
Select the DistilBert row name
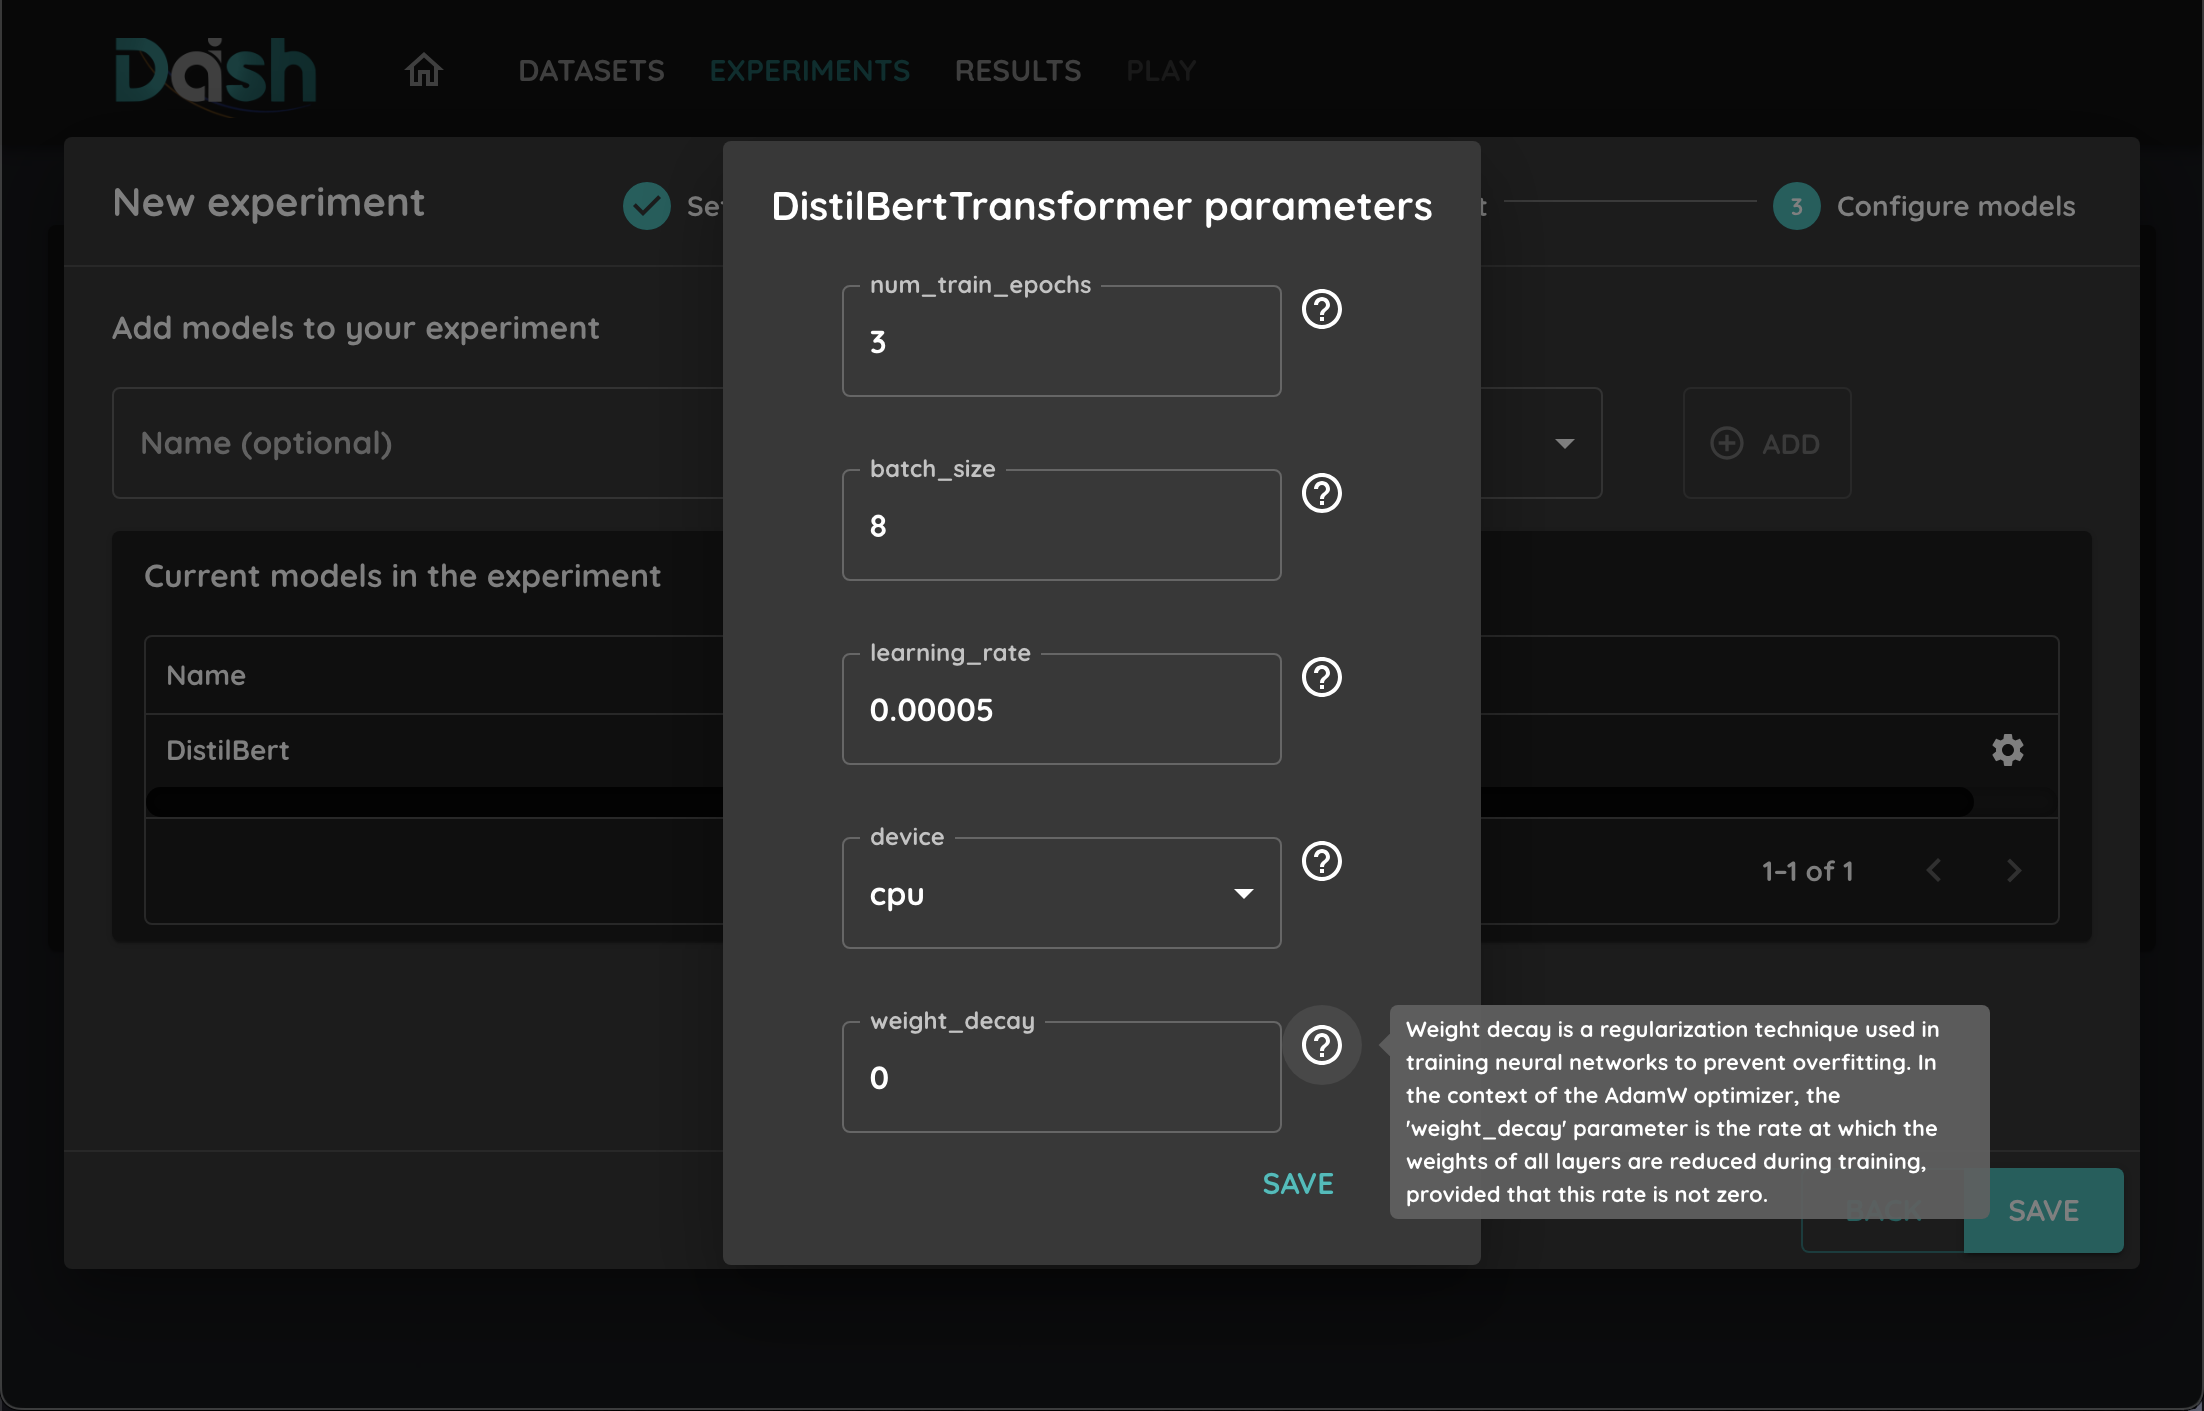(x=227, y=750)
